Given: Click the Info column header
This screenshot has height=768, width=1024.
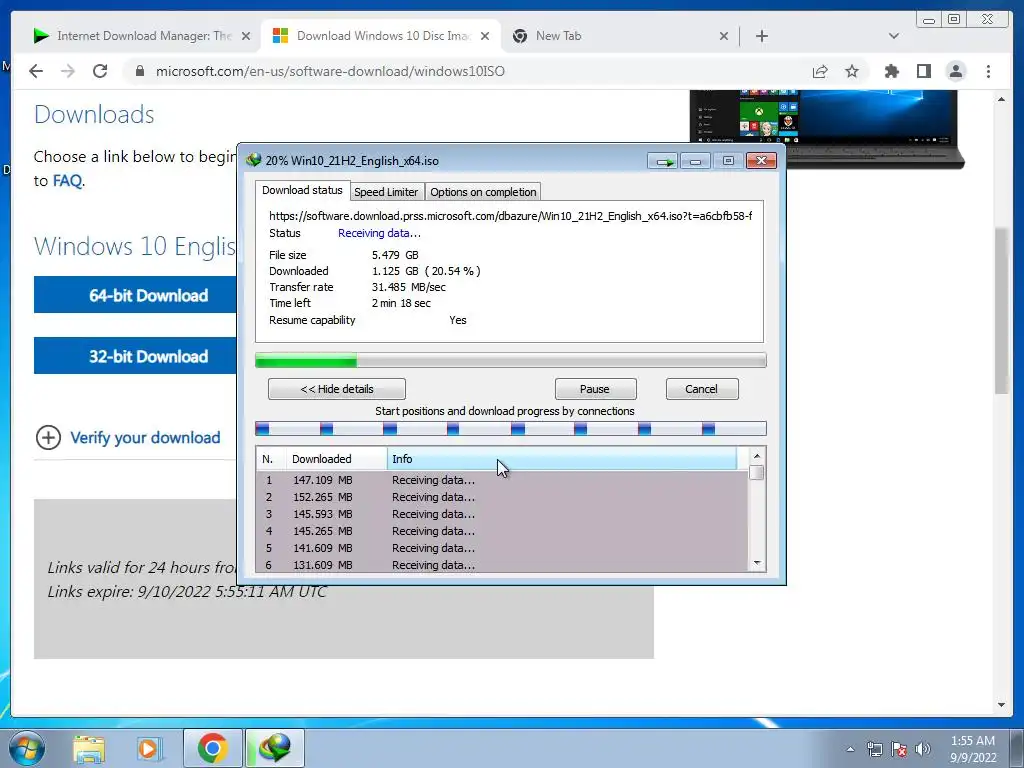Looking at the screenshot, I should tap(562, 459).
